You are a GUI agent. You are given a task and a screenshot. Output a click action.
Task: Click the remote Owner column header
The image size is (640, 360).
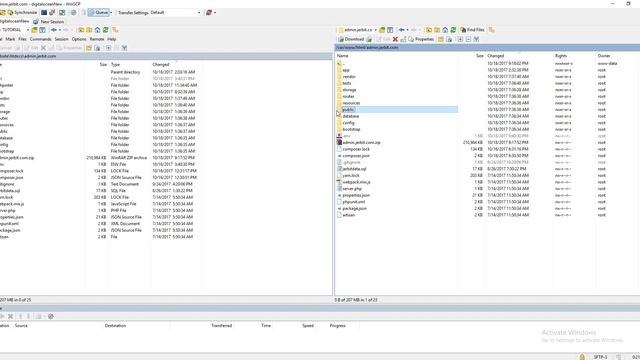click(604, 56)
